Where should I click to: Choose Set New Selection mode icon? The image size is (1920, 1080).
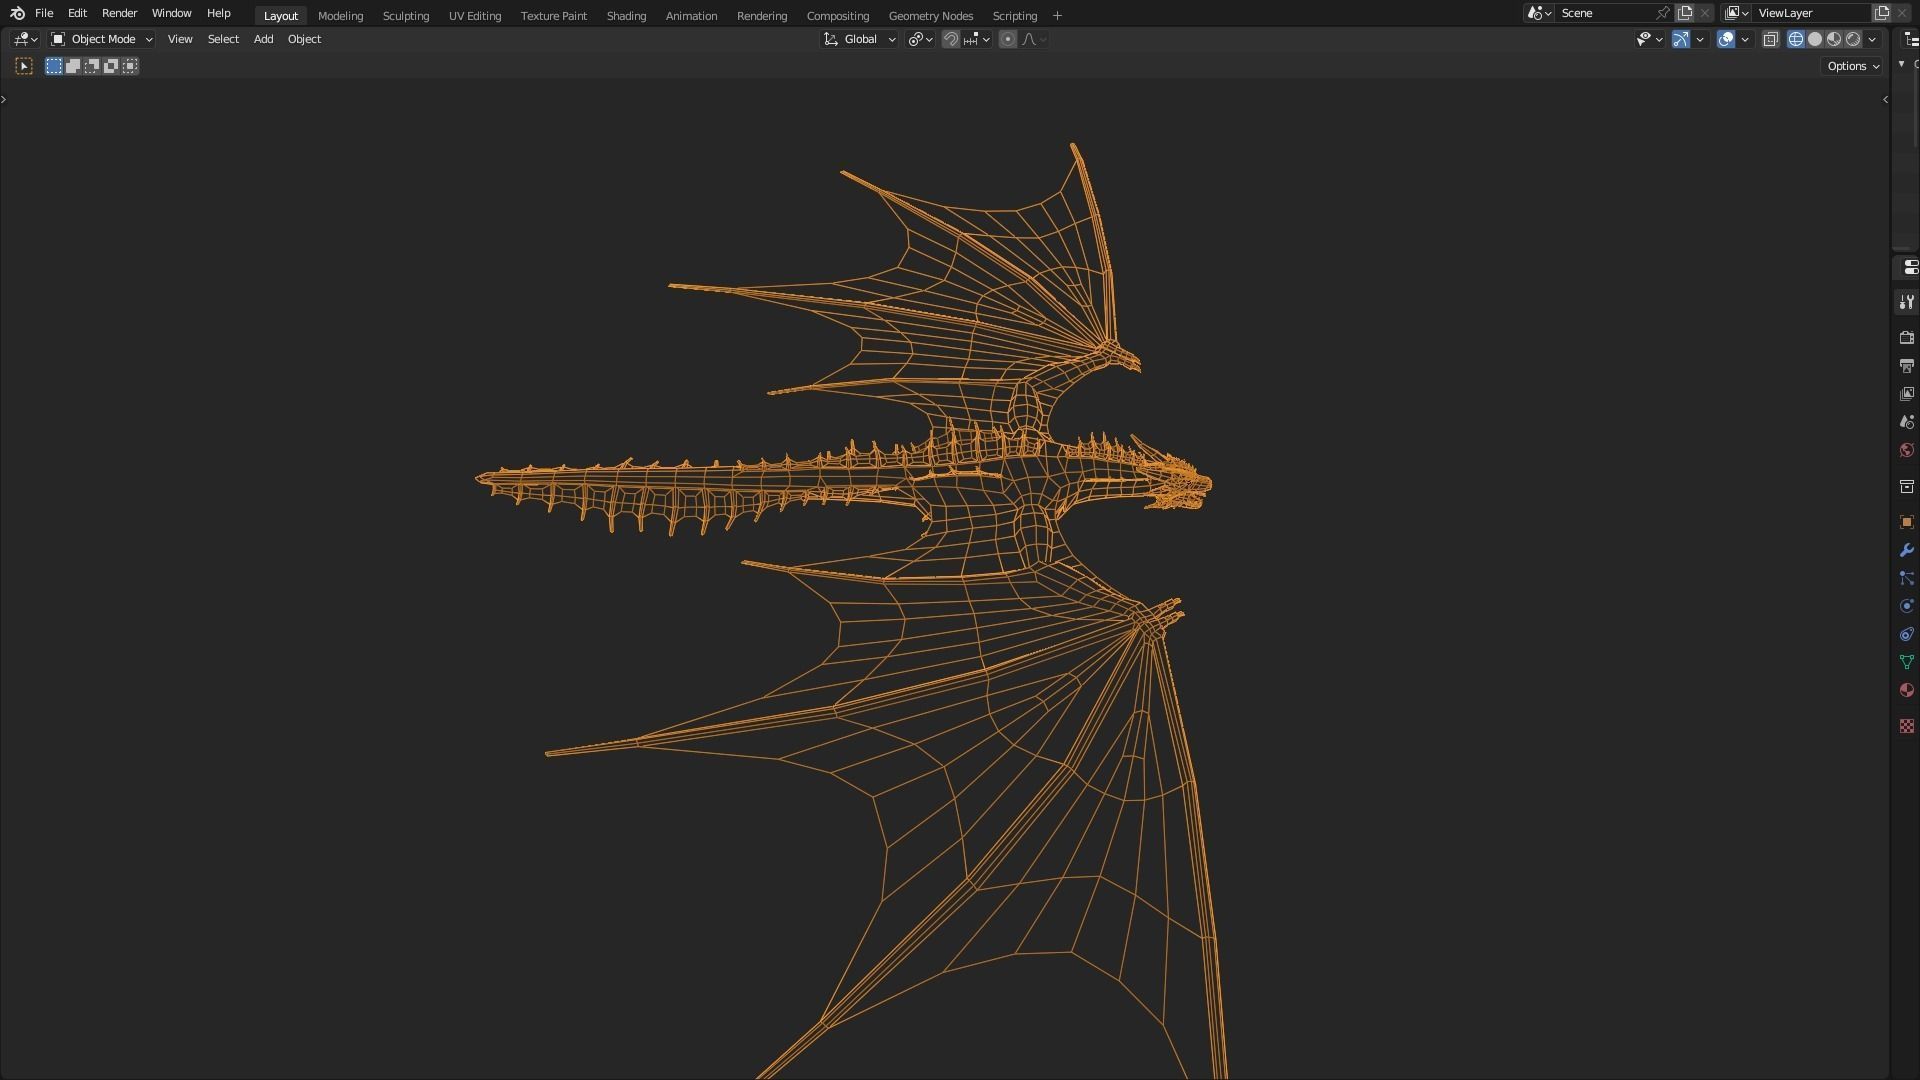coord(54,66)
